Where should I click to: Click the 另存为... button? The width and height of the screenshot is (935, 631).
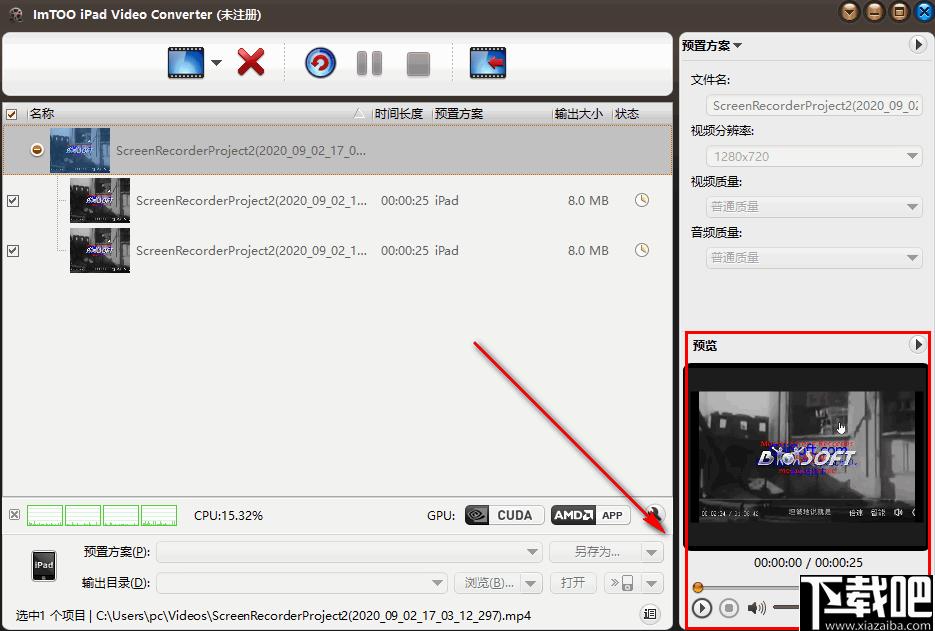[x=596, y=552]
